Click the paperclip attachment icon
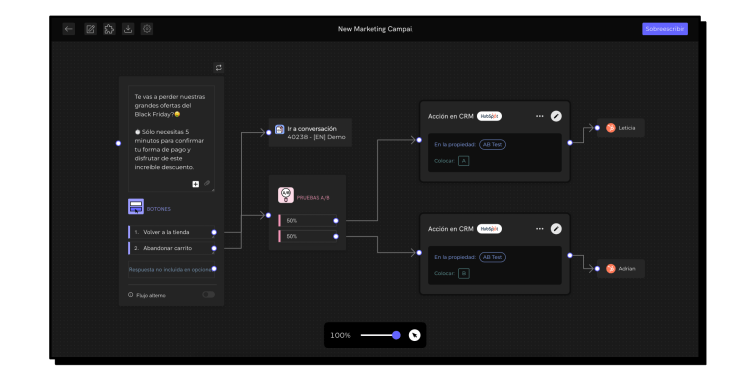 pyautogui.click(x=207, y=183)
